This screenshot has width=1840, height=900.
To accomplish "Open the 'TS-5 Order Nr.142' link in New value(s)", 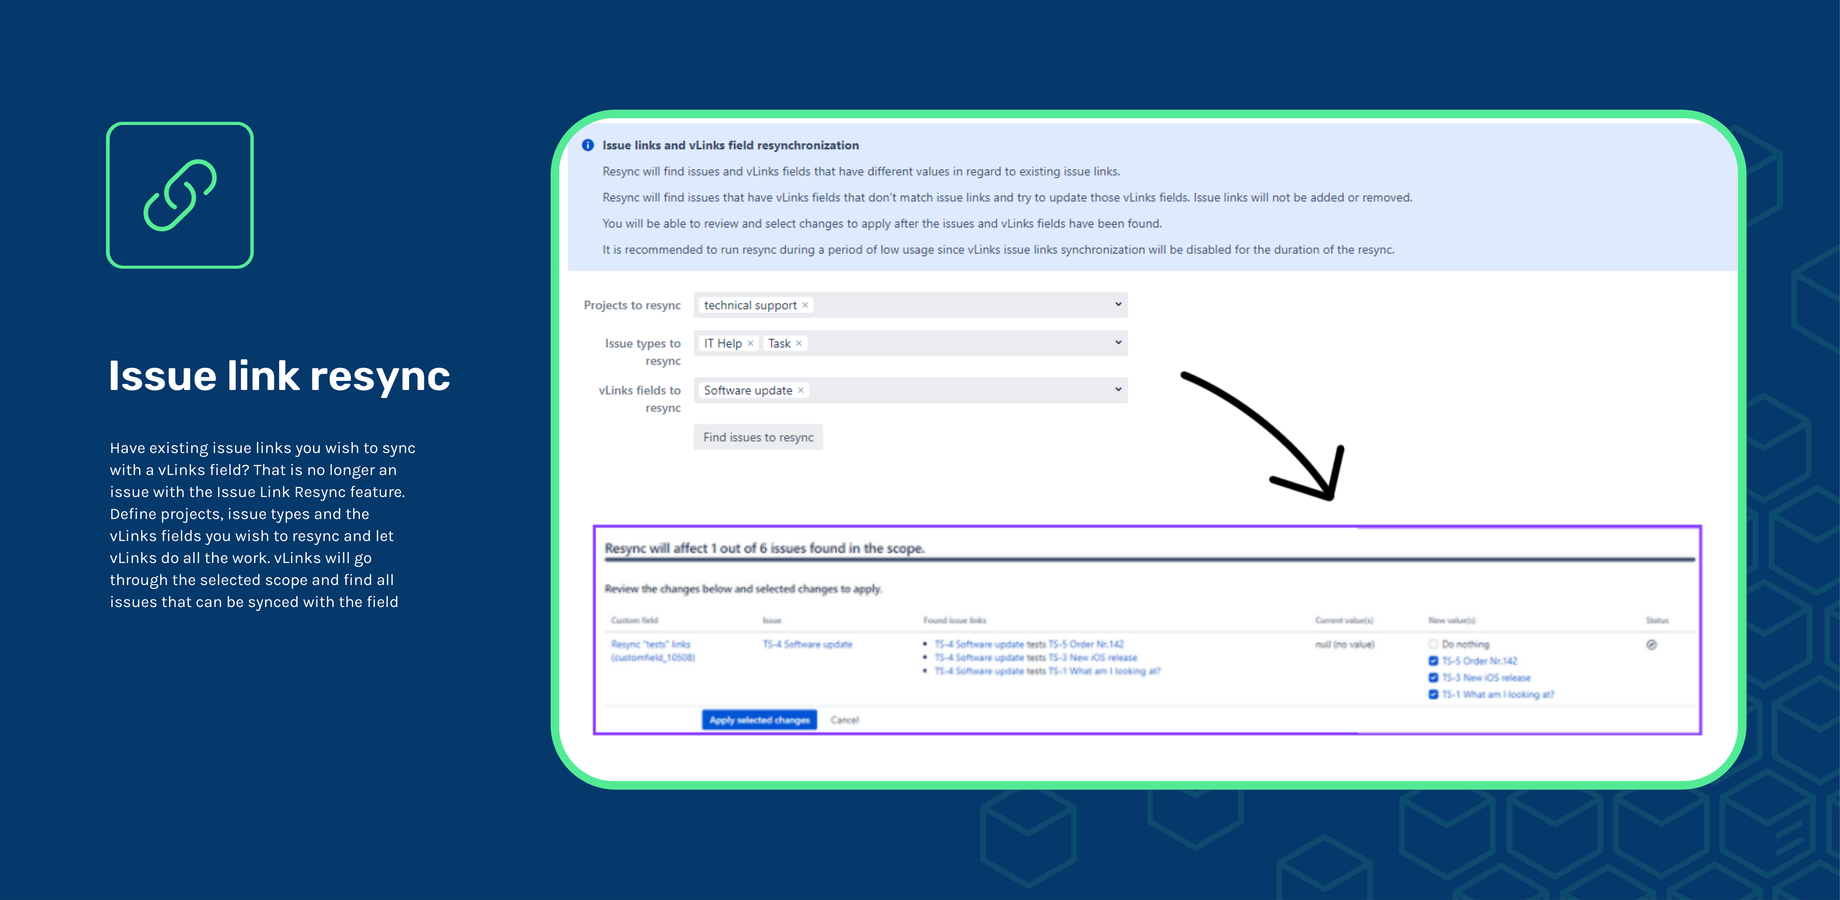I will [x=1479, y=661].
